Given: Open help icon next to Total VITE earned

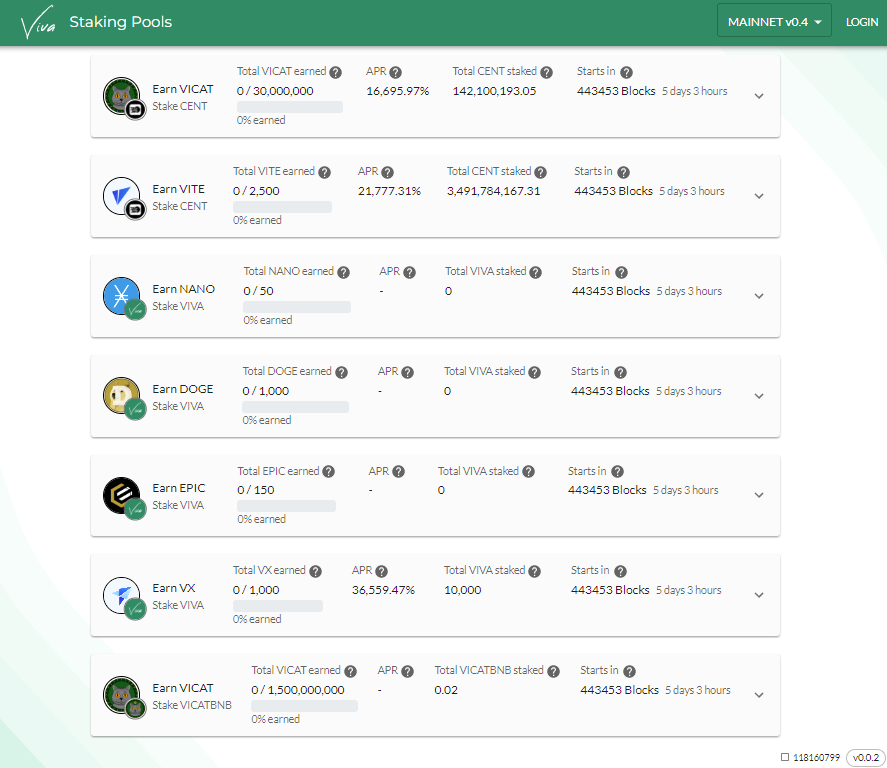Looking at the screenshot, I should pyautogui.click(x=324, y=172).
